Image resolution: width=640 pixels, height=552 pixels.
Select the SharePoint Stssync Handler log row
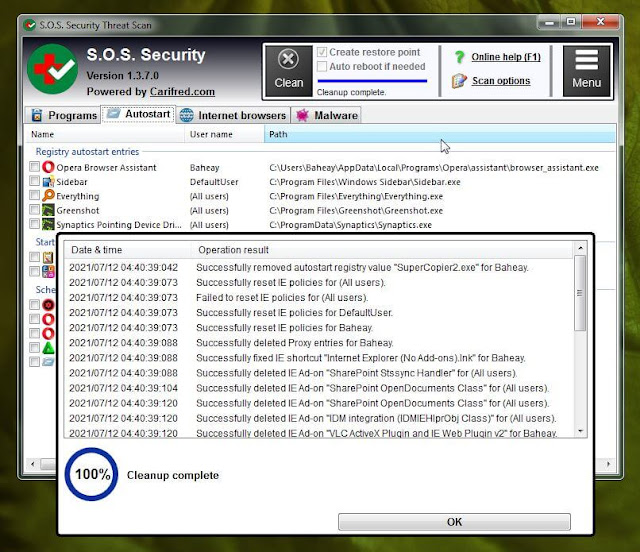[x=319, y=373]
